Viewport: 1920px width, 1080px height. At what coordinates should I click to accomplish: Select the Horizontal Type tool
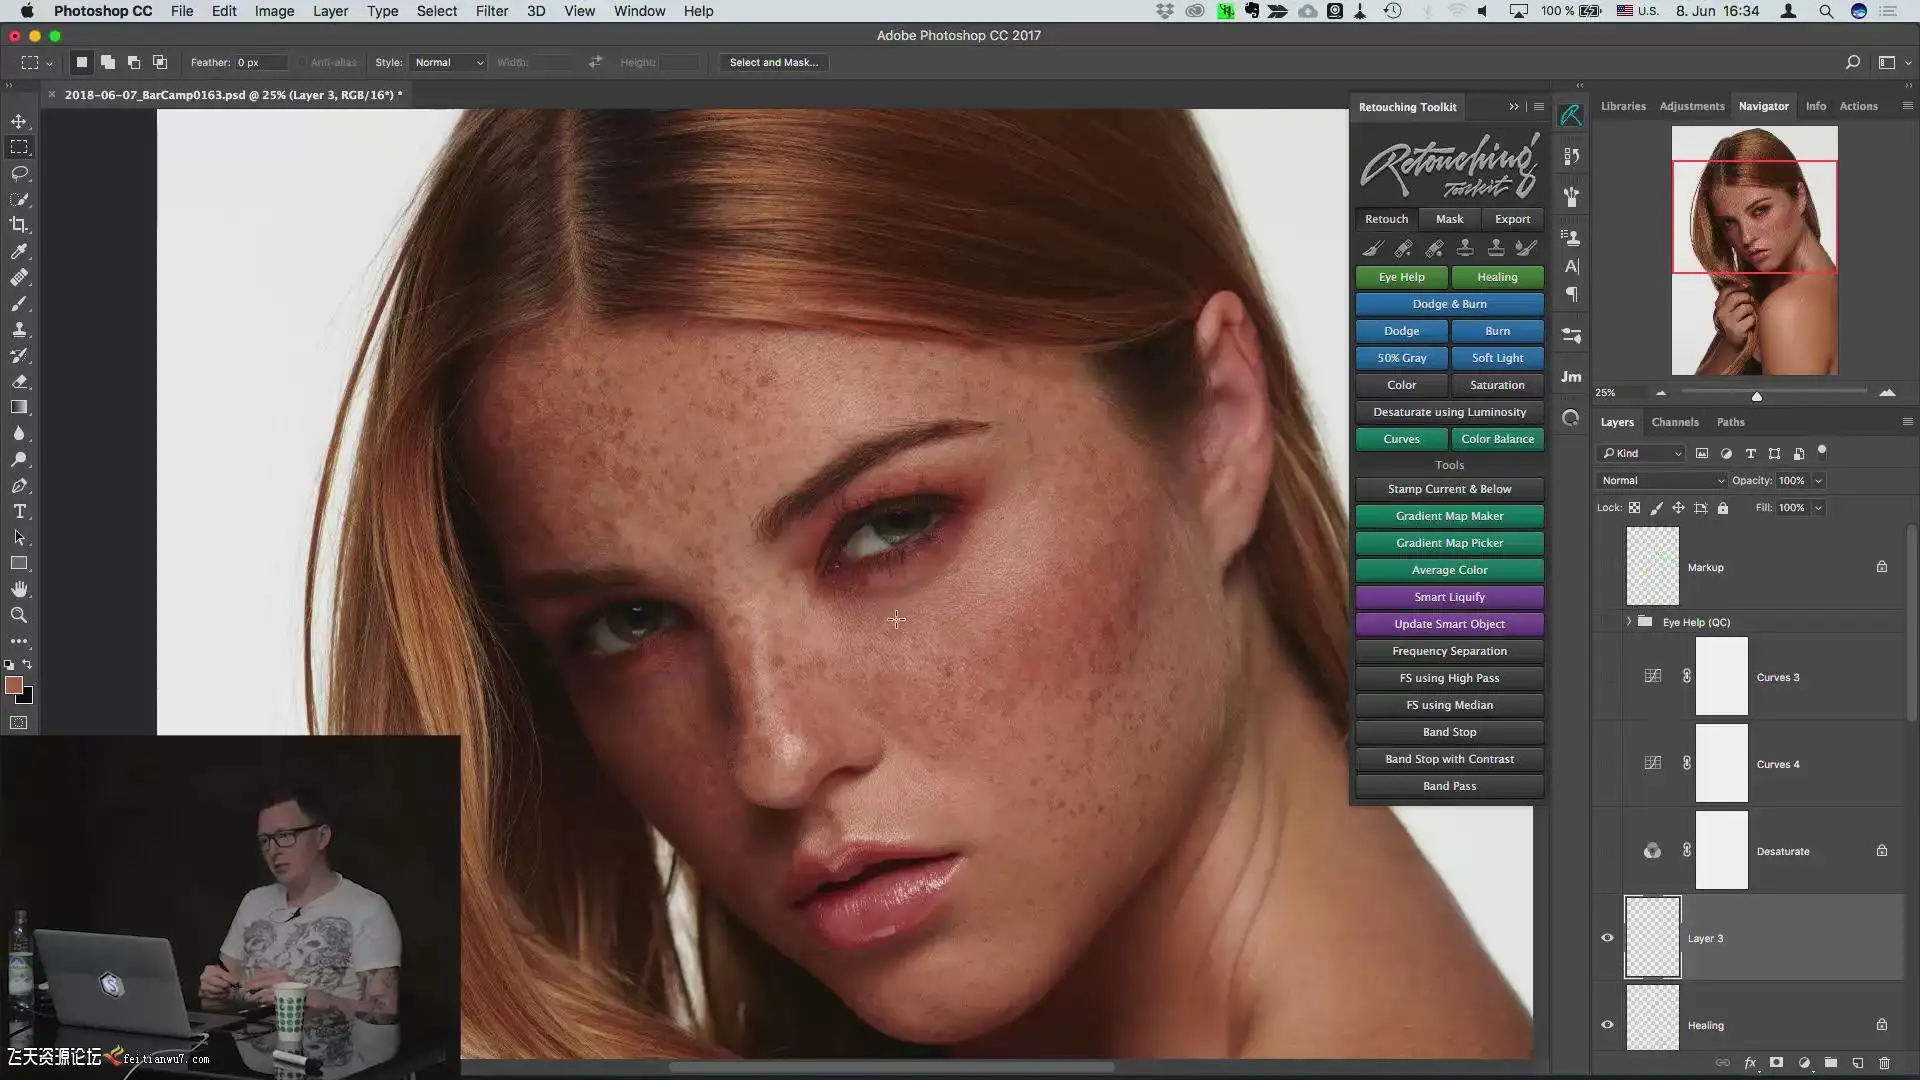(19, 511)
